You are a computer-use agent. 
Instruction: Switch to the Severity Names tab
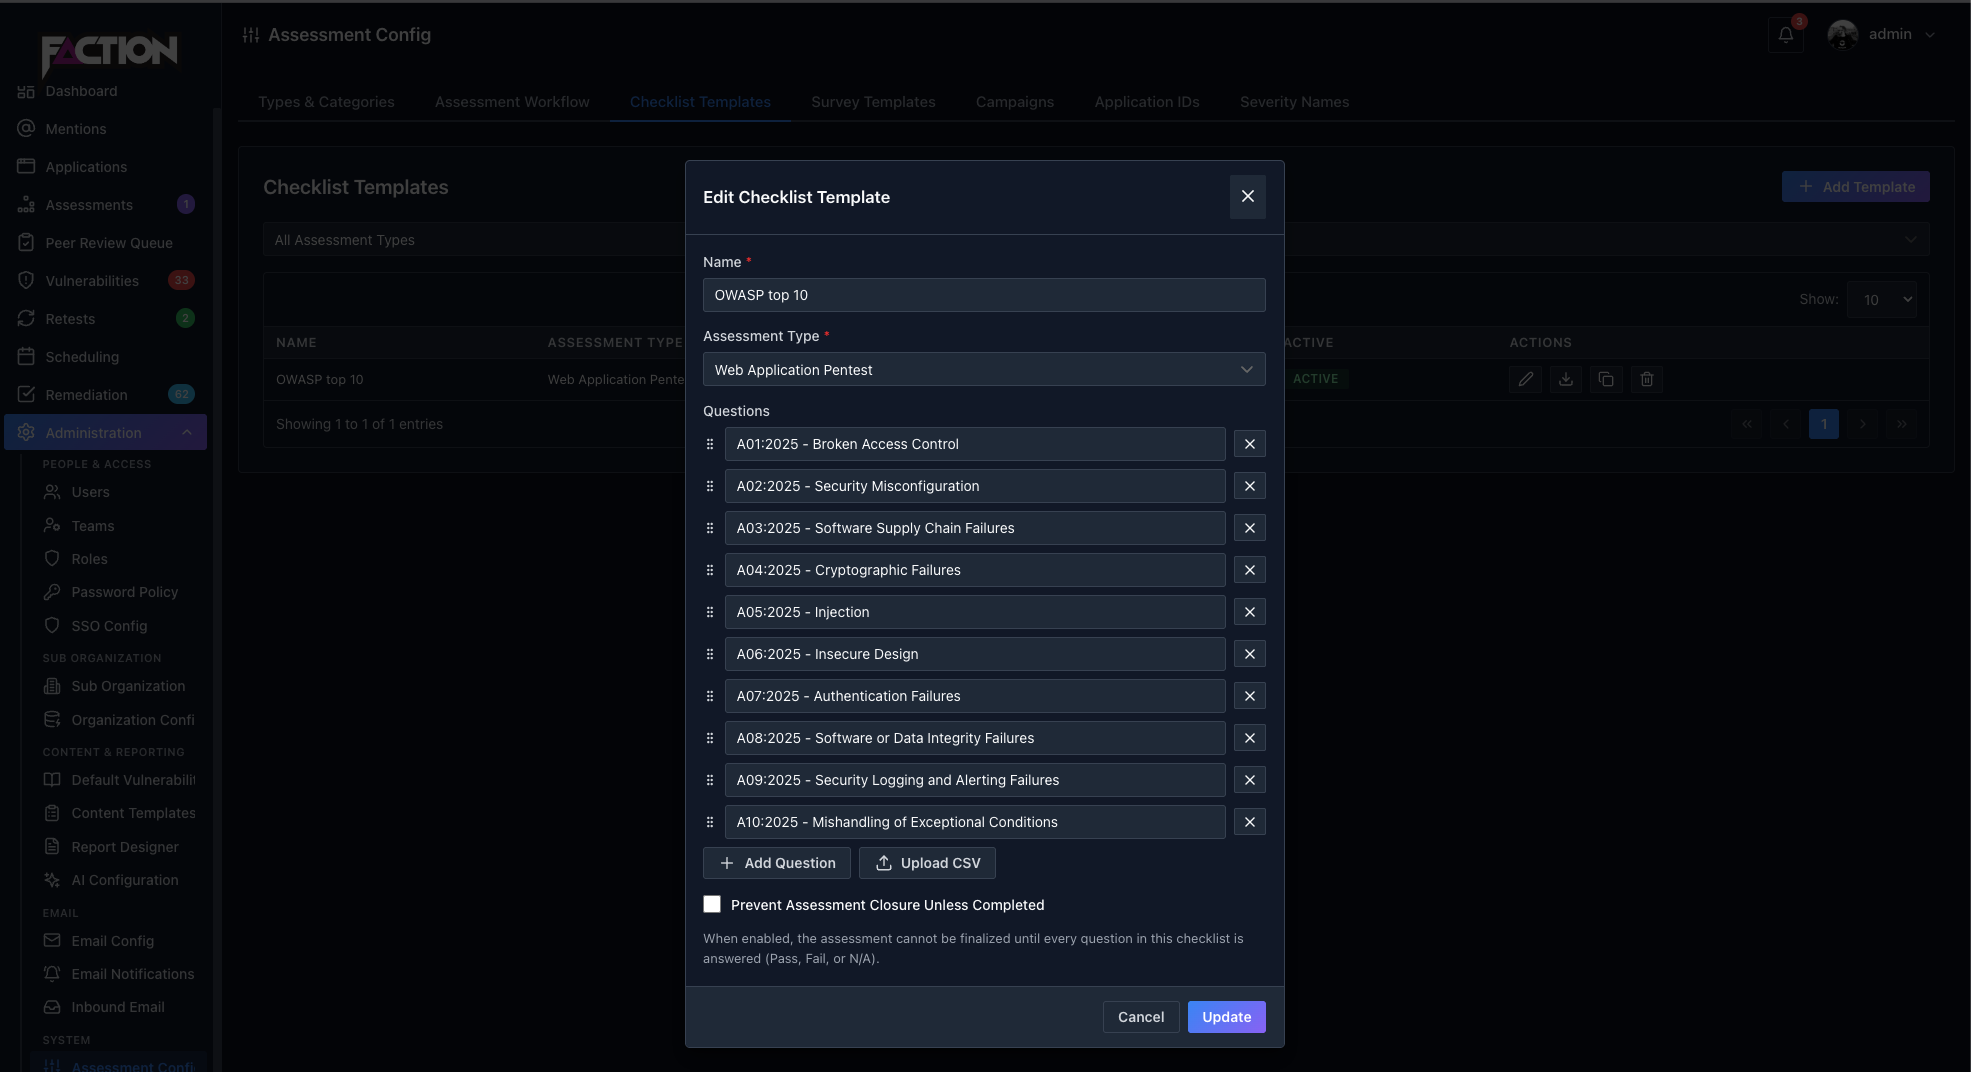1294,102
